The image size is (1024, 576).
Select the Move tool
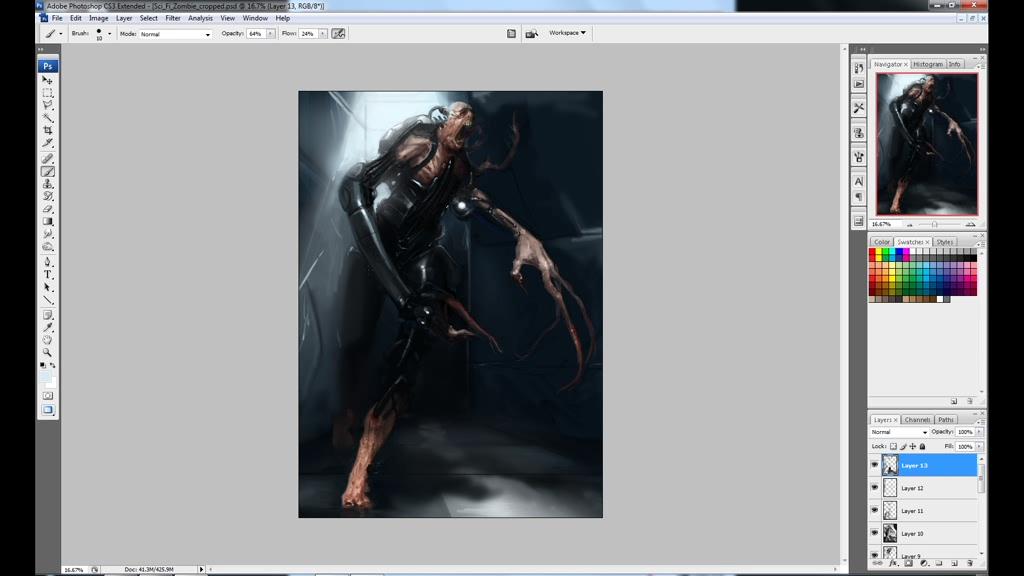(x=47, y=80)
